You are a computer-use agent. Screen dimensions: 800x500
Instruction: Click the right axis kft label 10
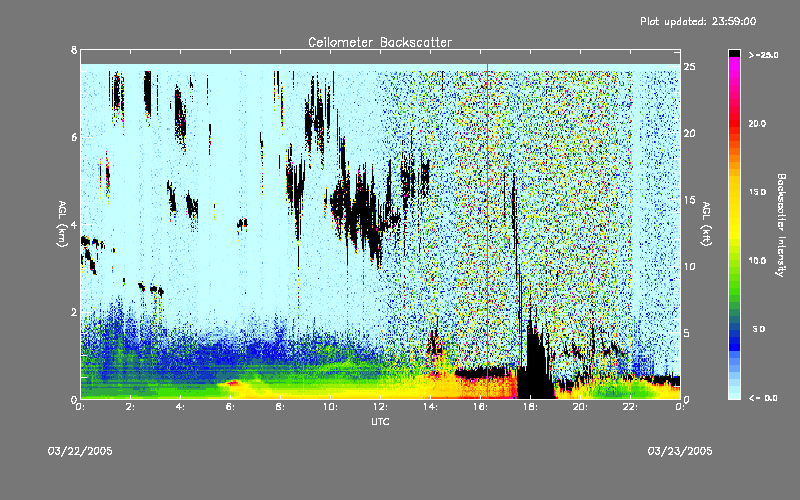[x=689, y=266]
